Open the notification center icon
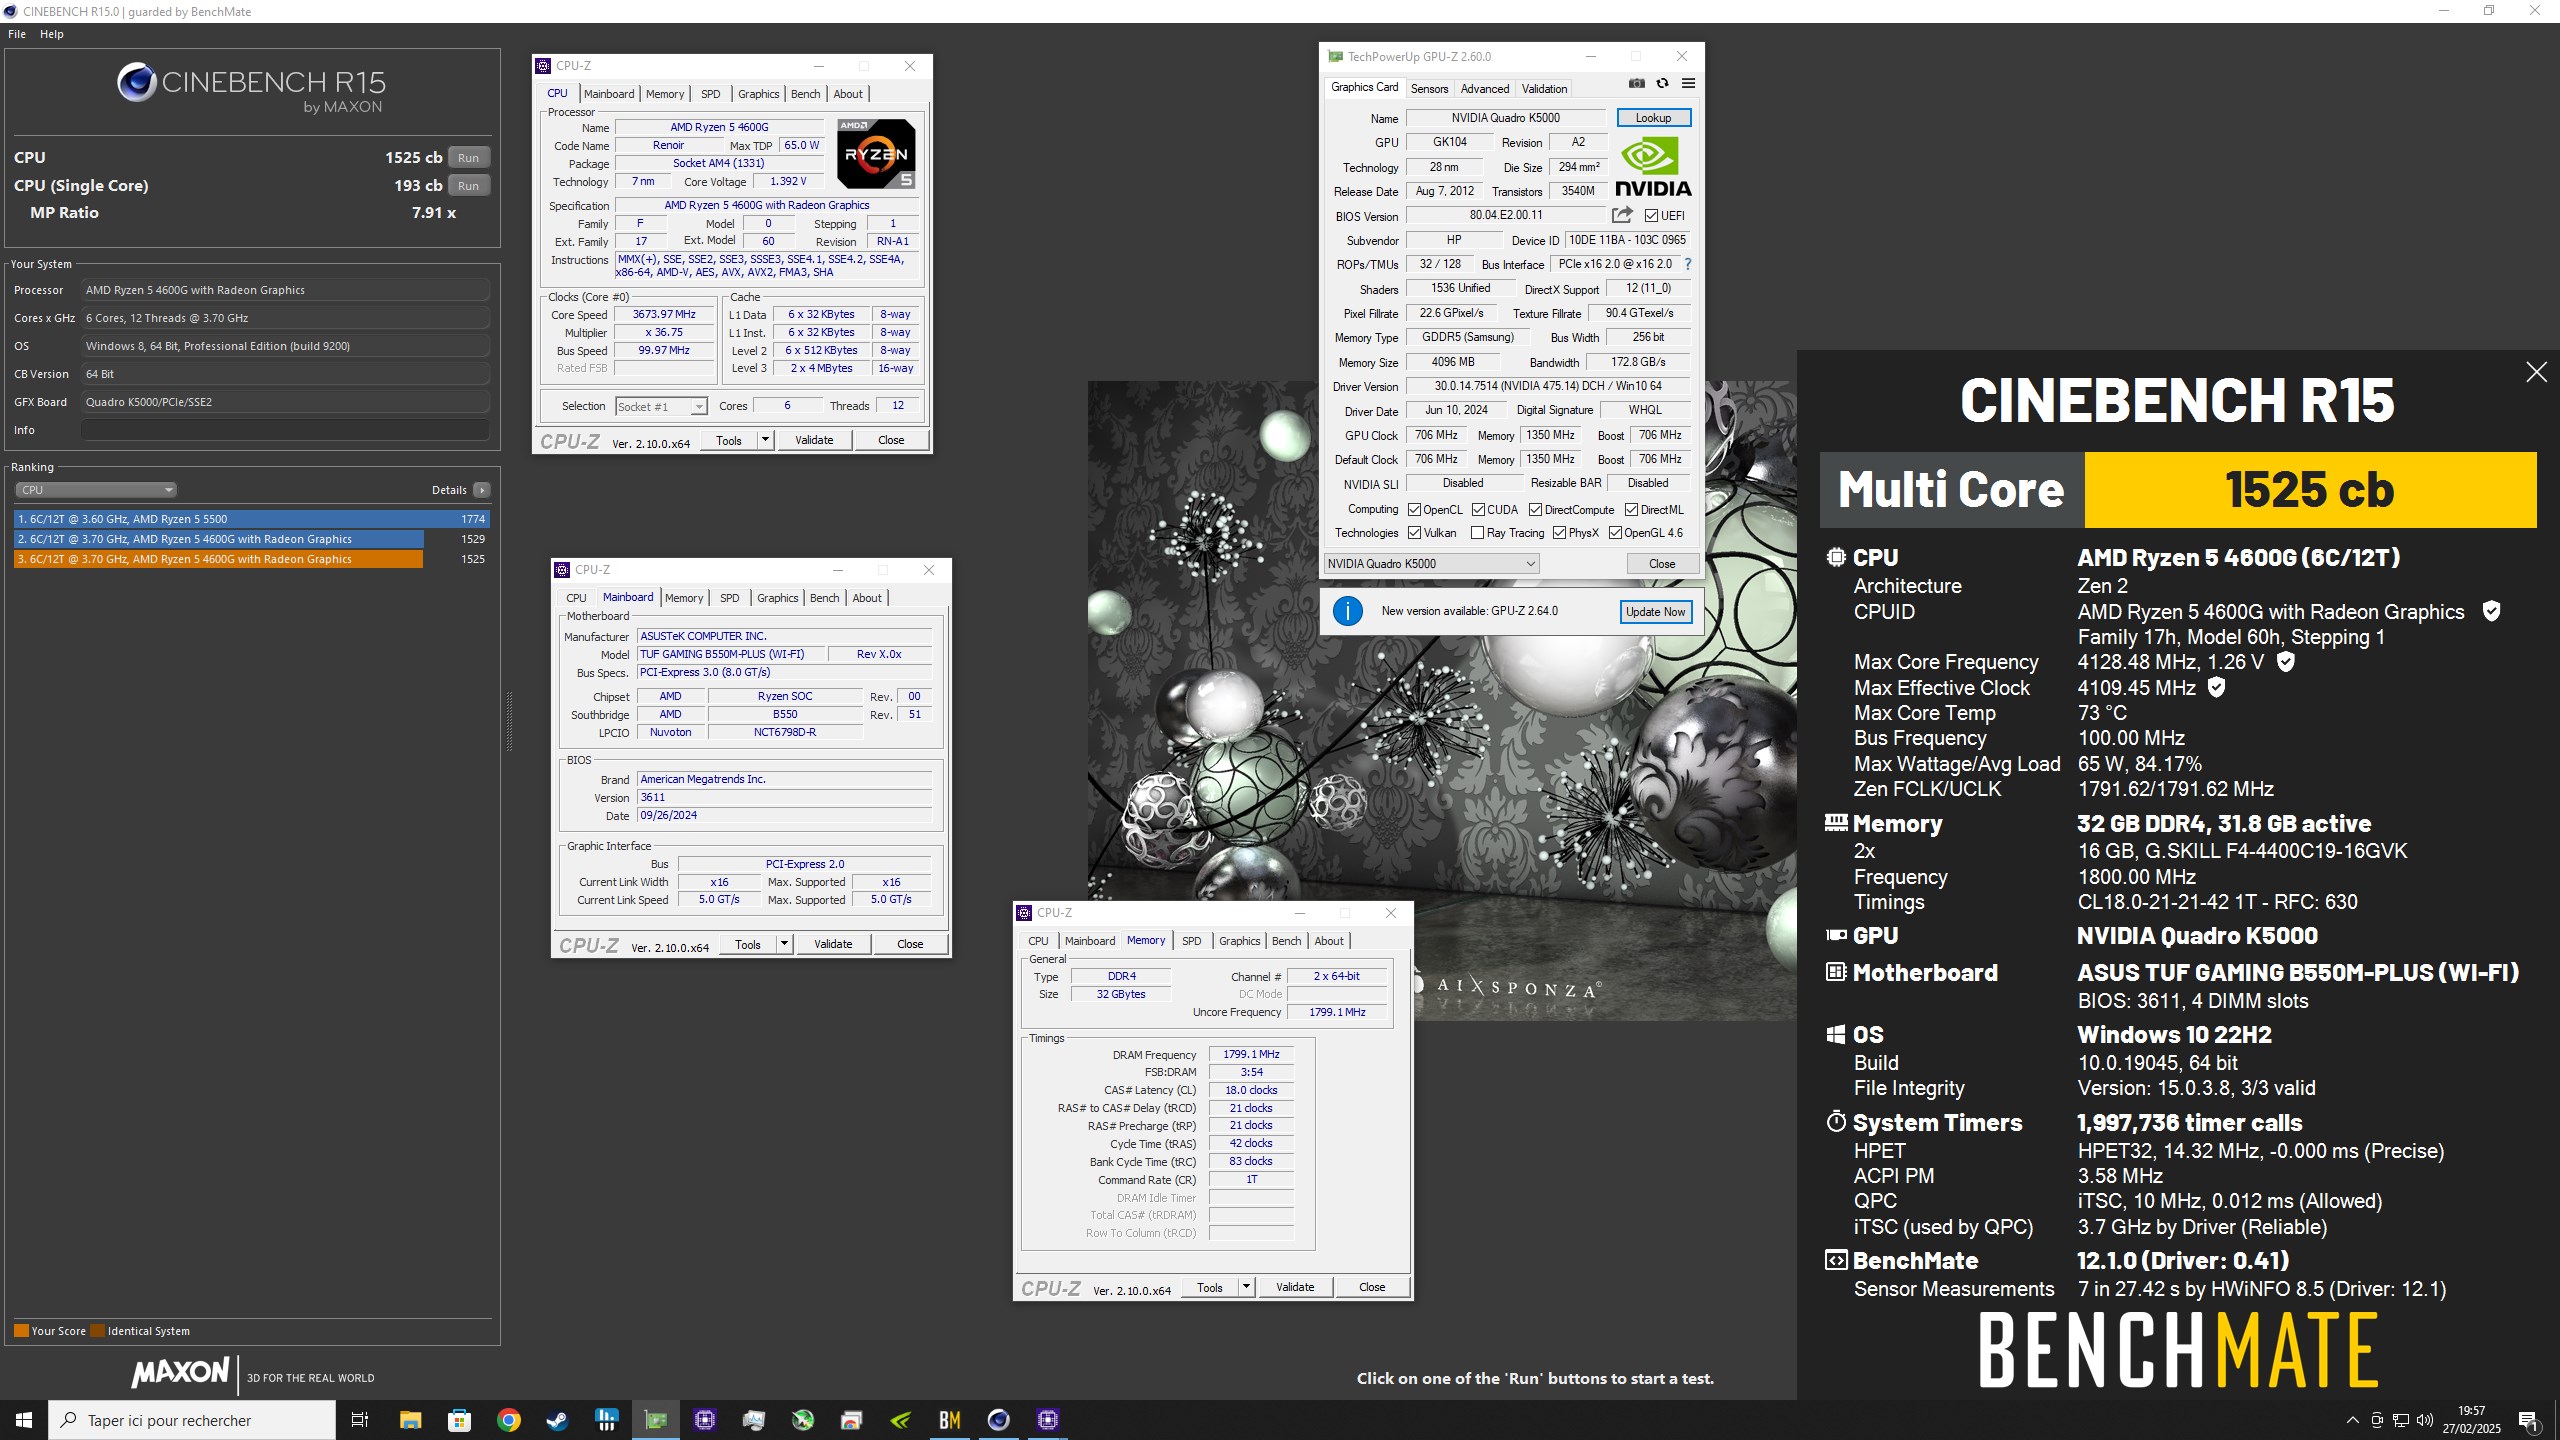 (x=2529, y=1420)
